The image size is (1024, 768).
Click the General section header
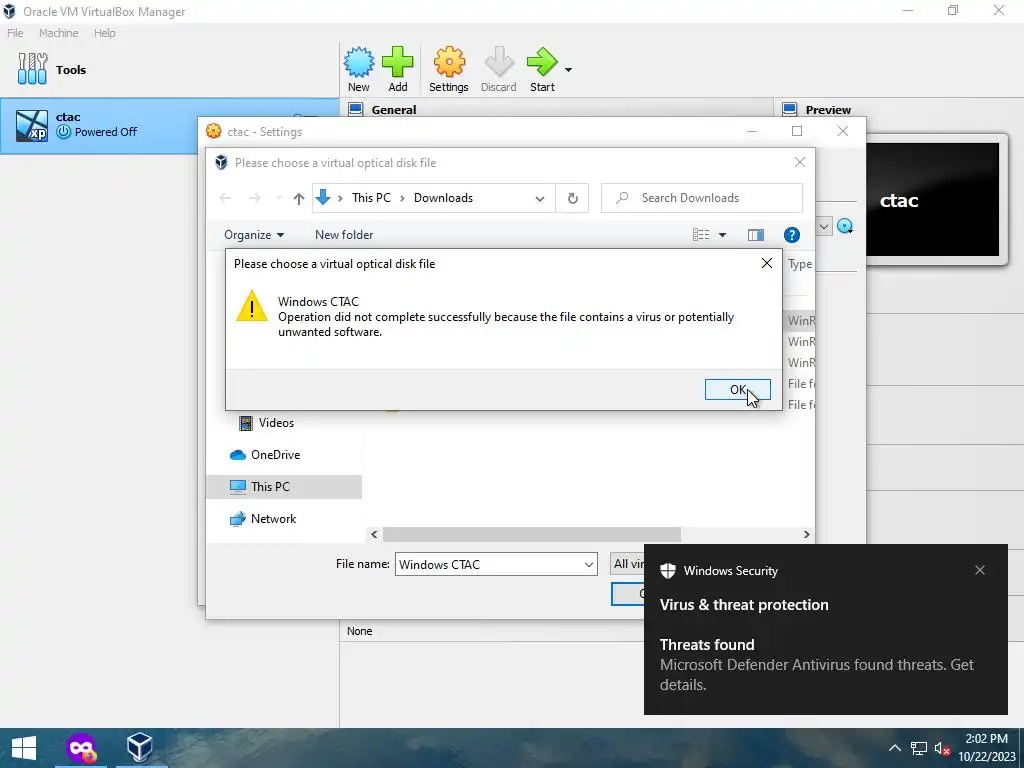pos(394,110)
